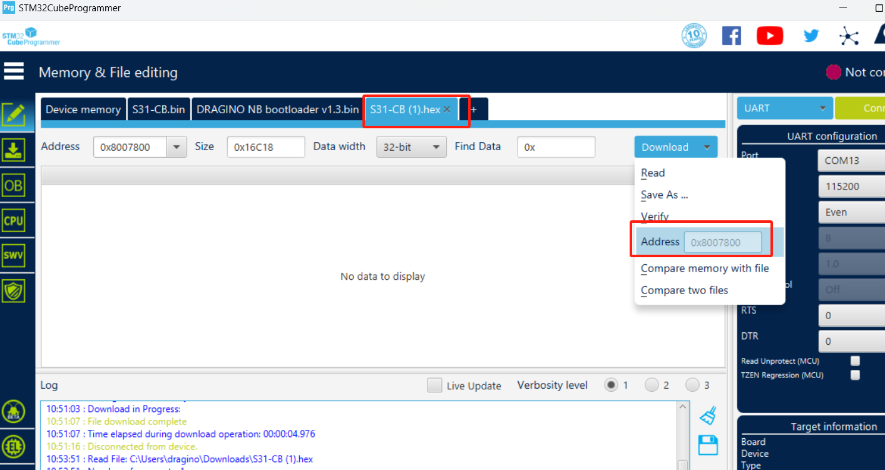Image resolution: width=885 pixels, height=470 pixels.
Task: Click the Find Data input field
Action: [556, 147]
